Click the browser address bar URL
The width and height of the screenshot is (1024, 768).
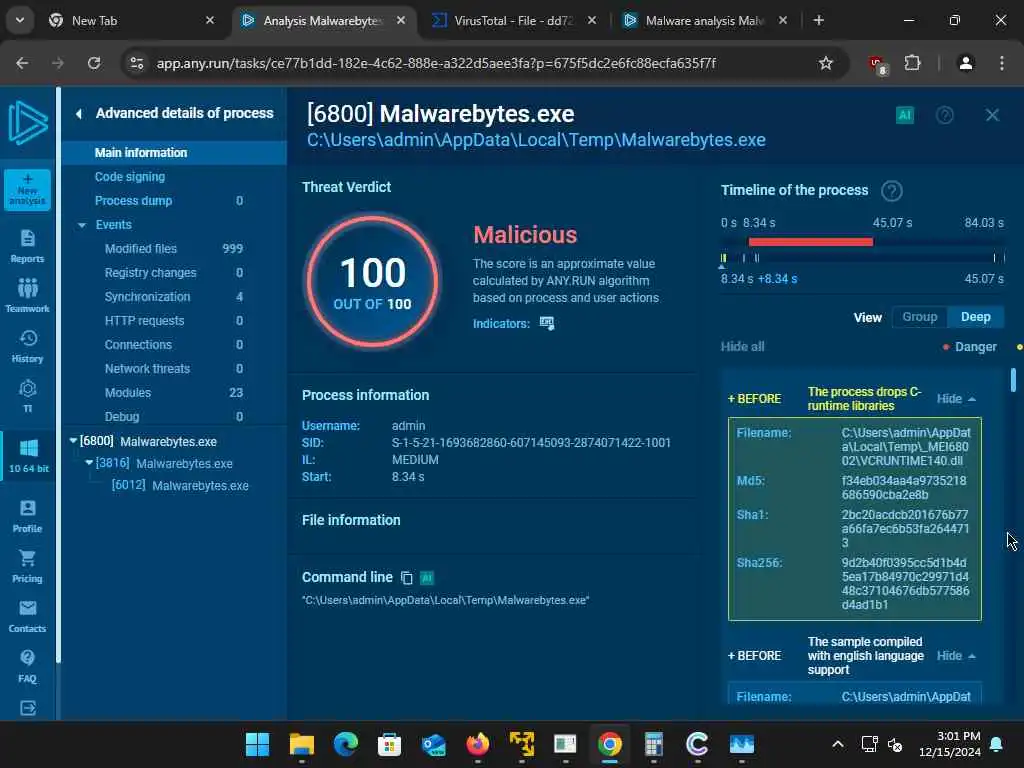point(436,63)
